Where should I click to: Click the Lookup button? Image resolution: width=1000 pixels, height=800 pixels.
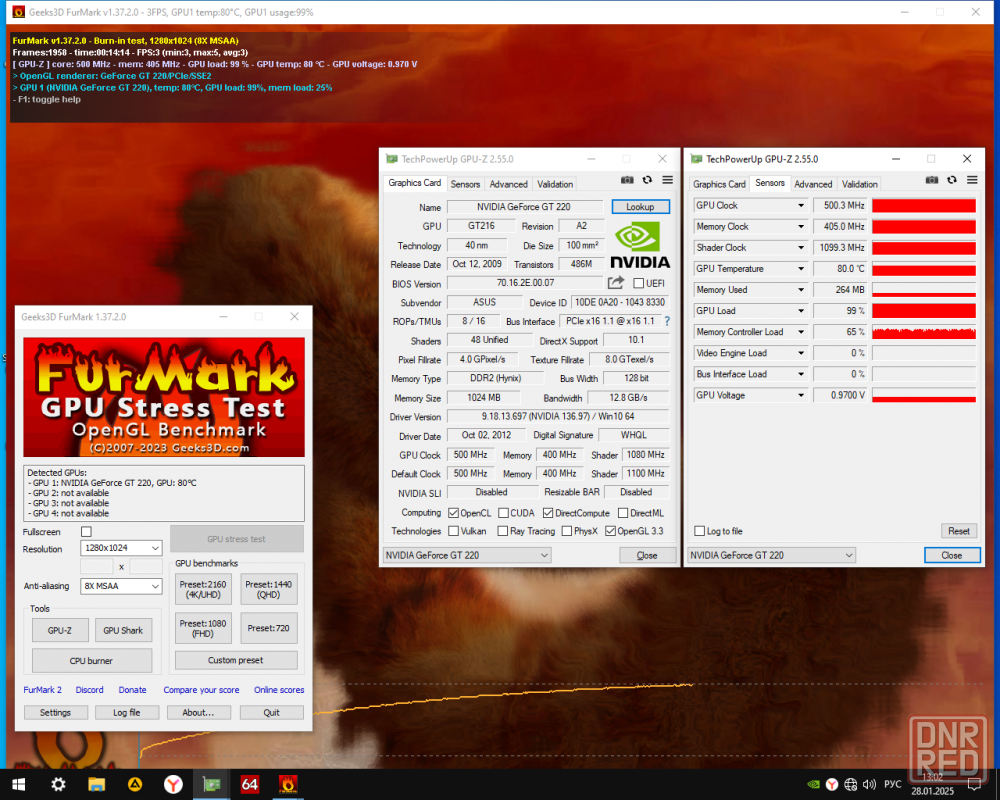click(x=640, y=207)
